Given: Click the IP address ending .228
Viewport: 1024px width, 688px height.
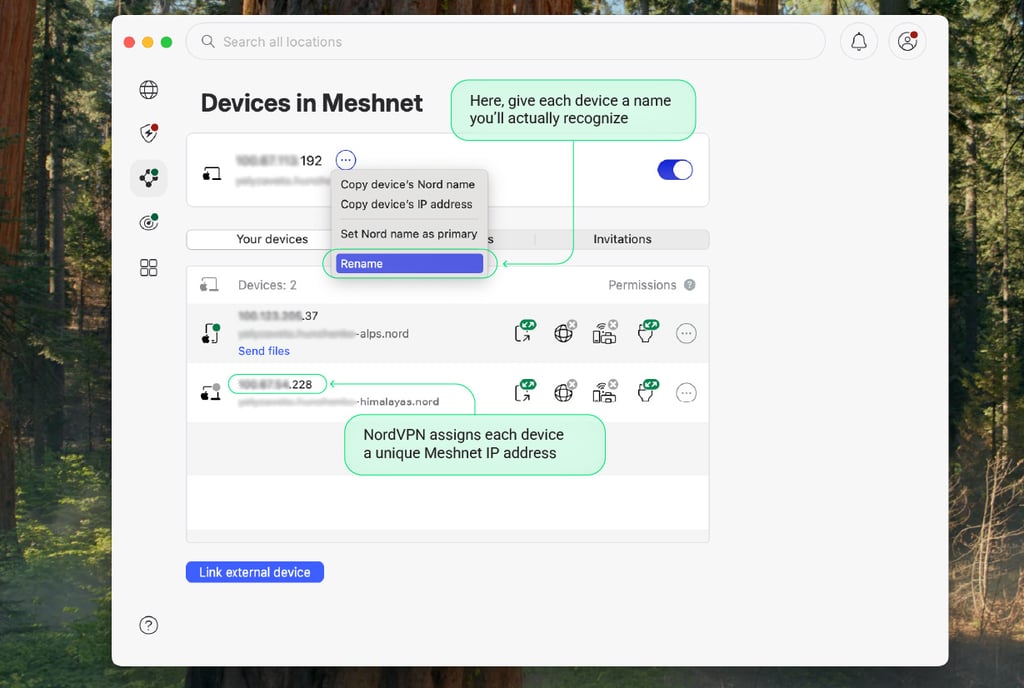Looking at the screenshot, I should (275, 384).
